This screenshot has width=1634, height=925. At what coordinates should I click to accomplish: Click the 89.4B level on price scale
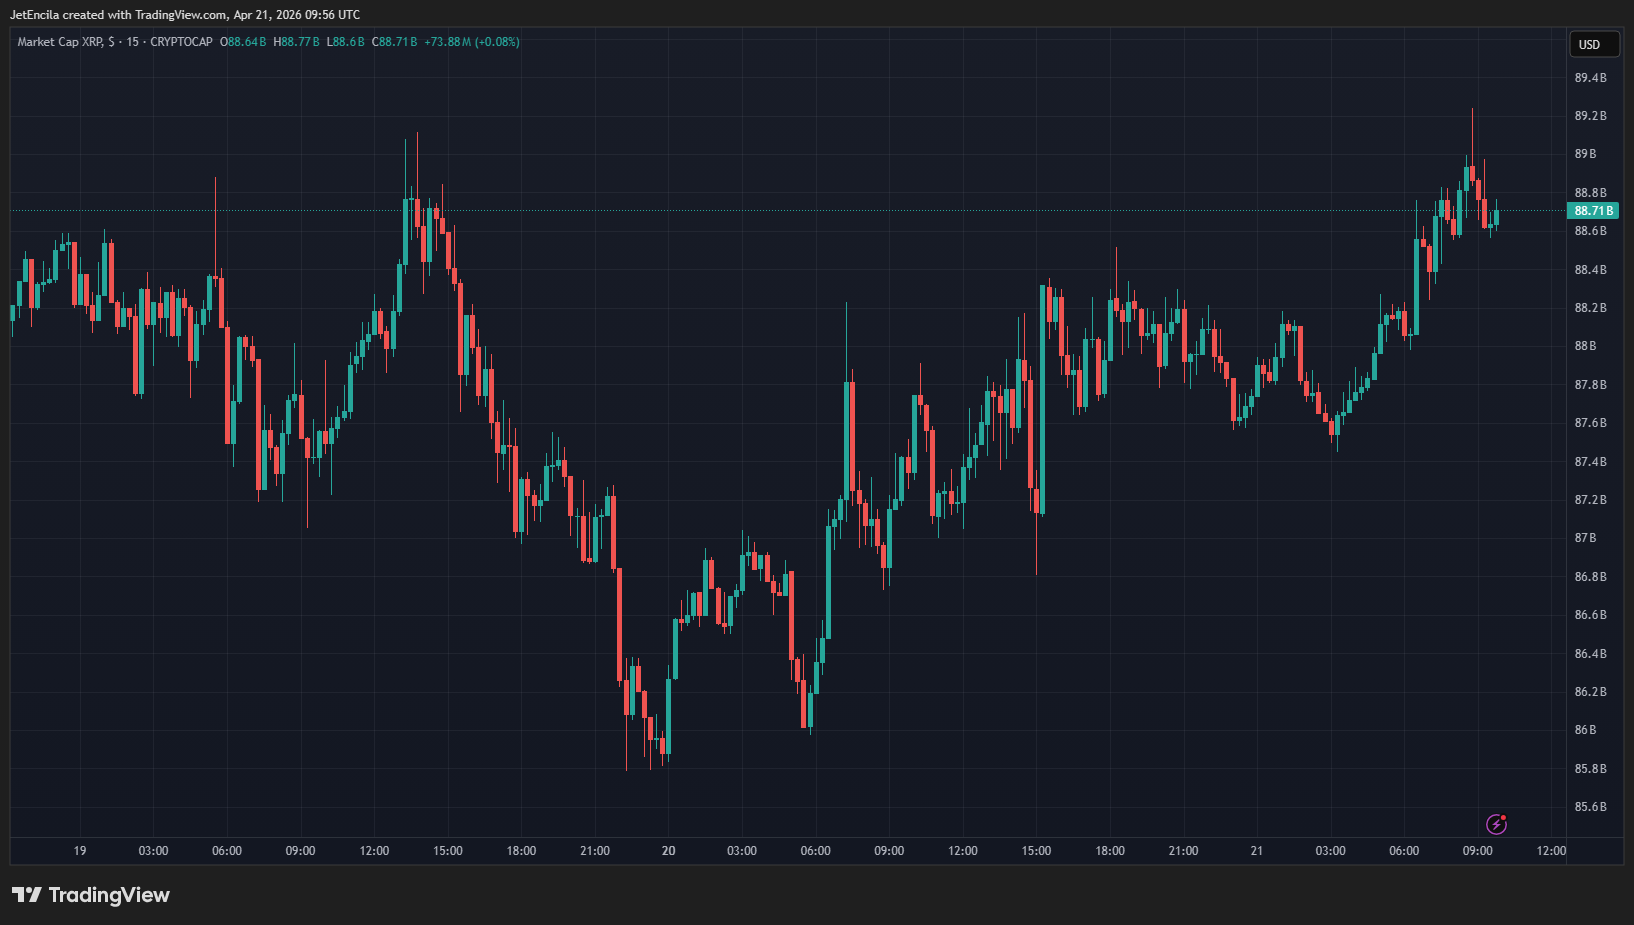pos(1590,78)
